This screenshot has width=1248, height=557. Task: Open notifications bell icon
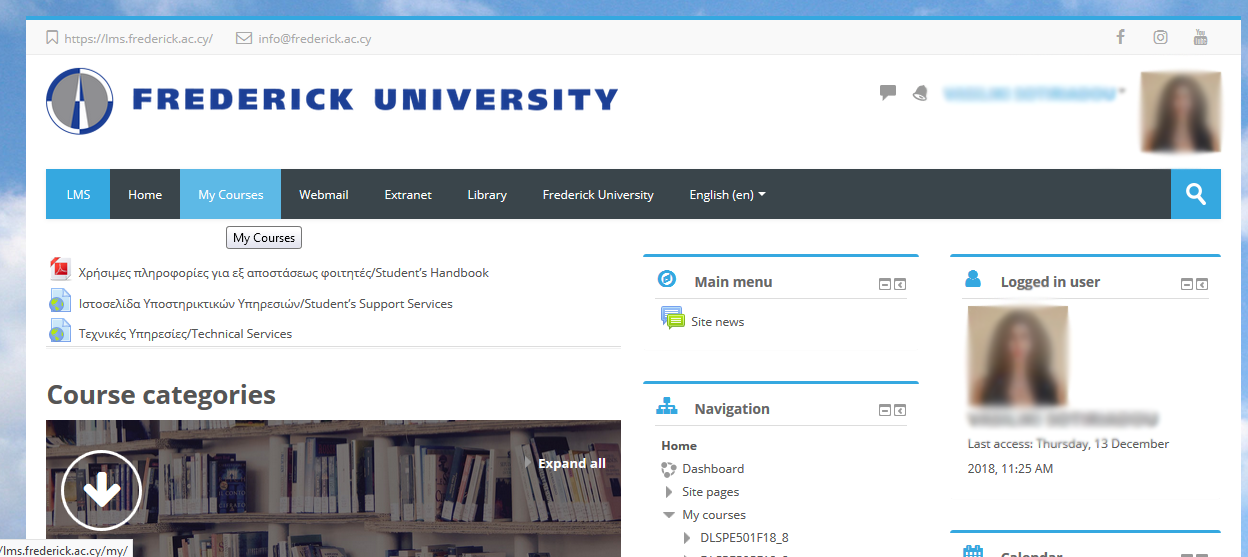click(920, 93)
